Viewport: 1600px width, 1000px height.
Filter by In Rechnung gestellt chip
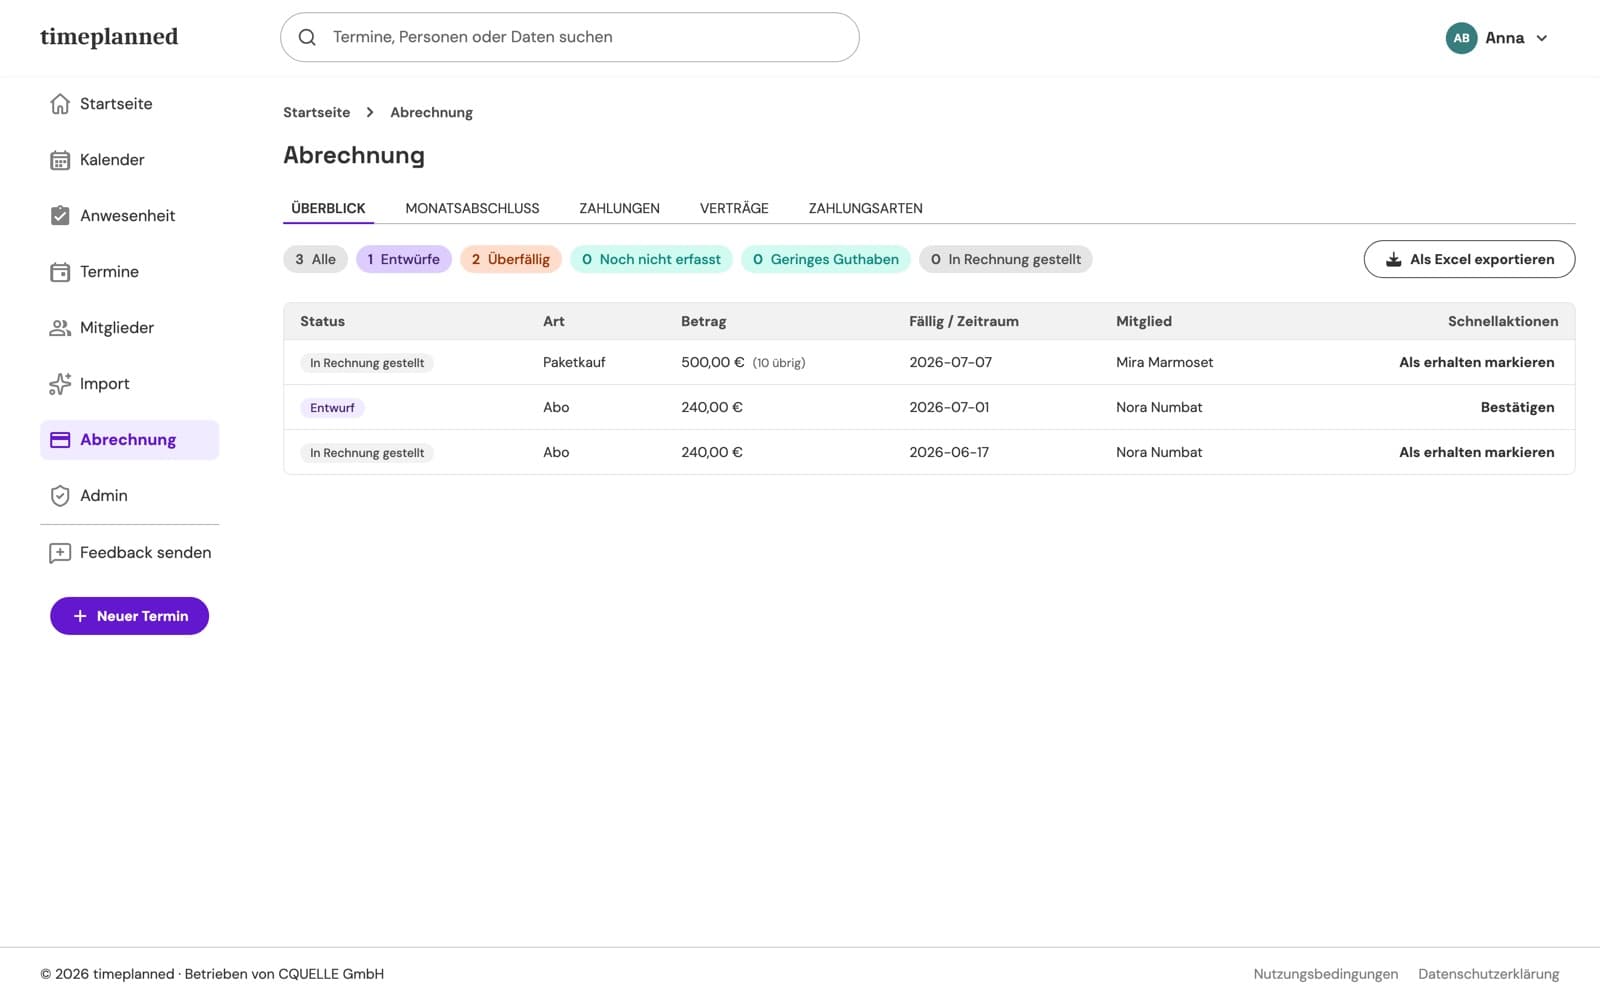coord(1006,260)
